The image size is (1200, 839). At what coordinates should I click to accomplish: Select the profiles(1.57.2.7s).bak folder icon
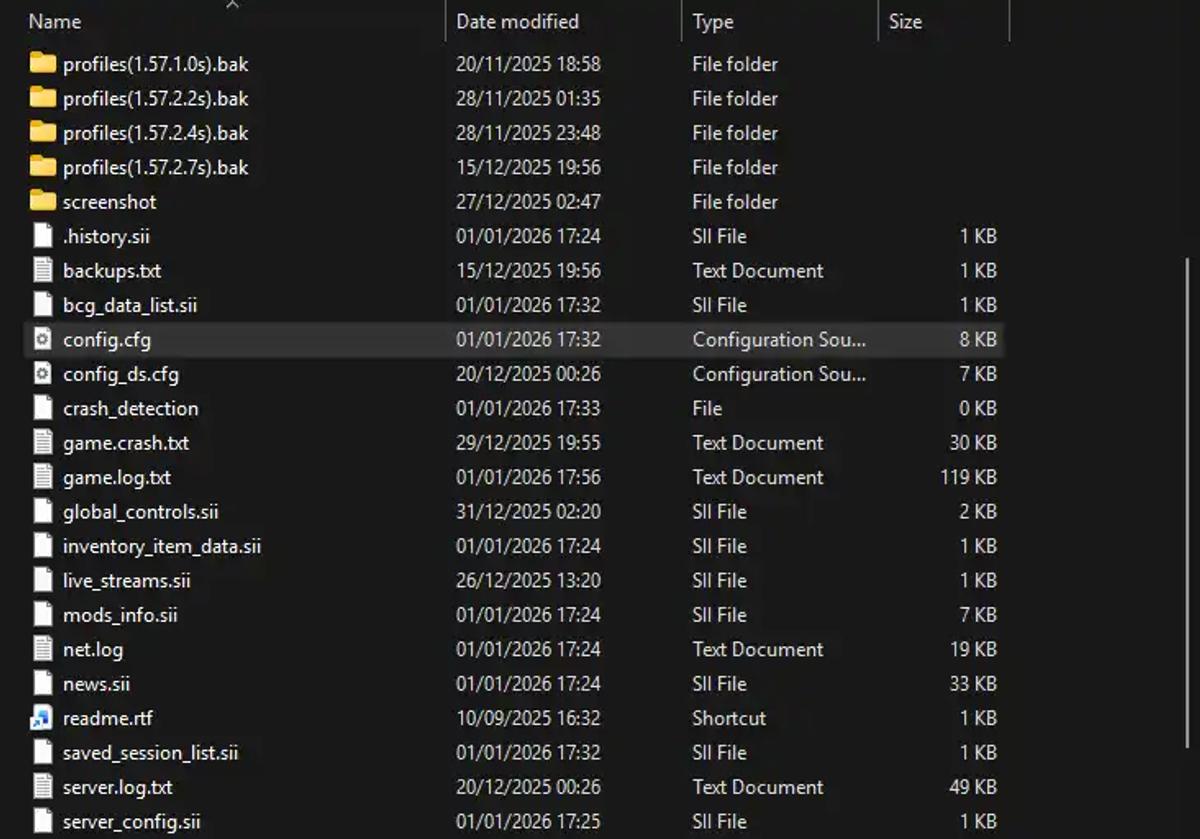coord(42,167)
